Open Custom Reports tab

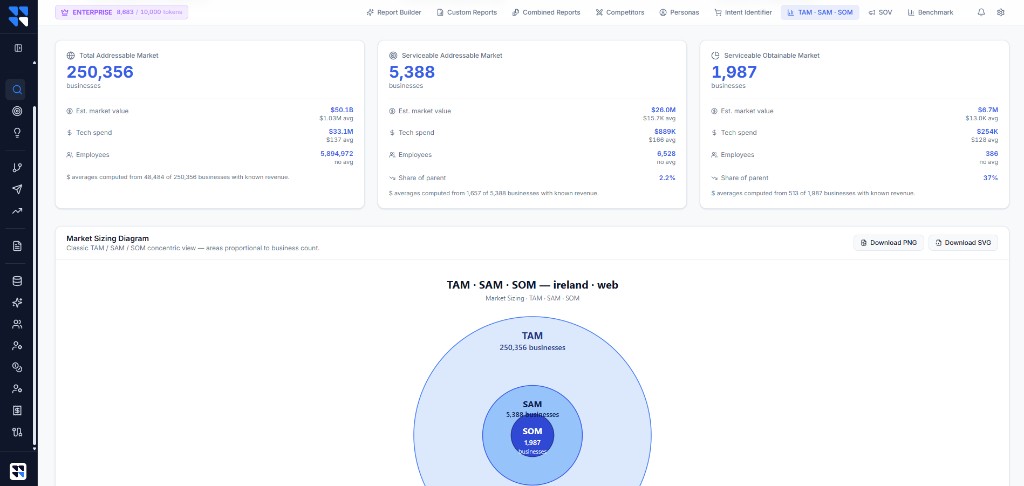tap(467, 12)
